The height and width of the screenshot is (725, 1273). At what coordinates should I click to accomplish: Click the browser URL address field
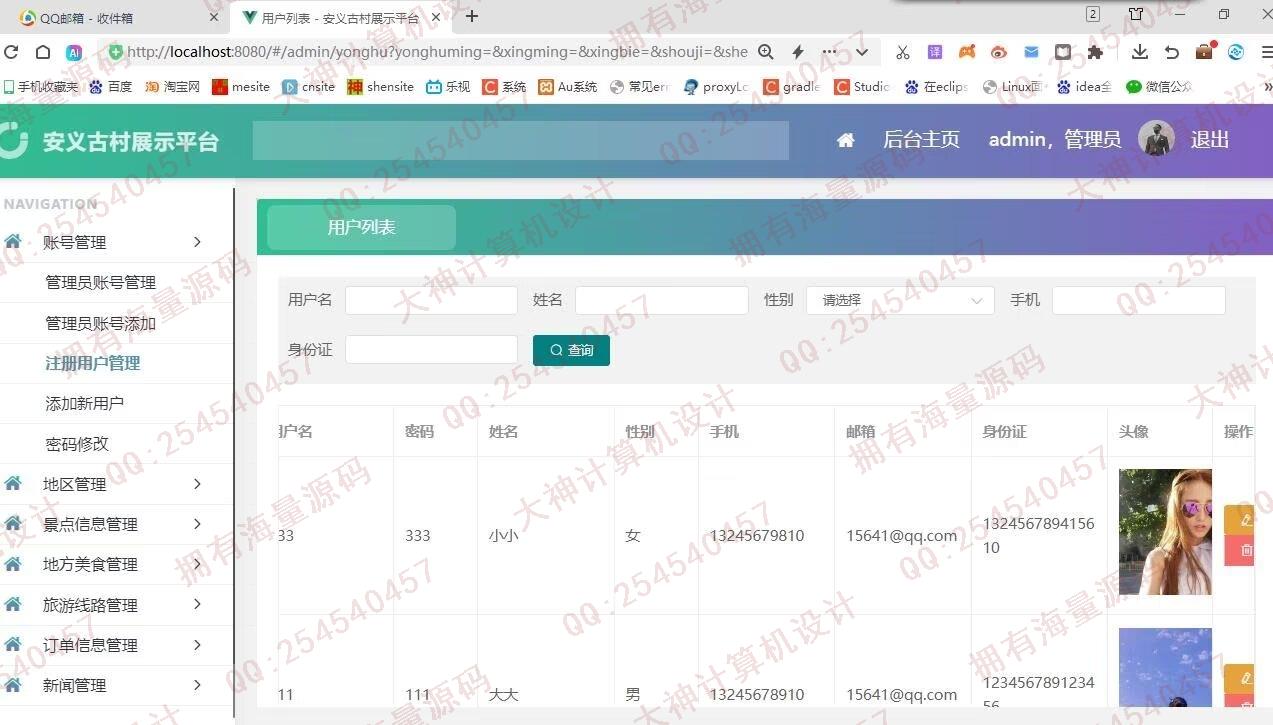coord(437,52)
